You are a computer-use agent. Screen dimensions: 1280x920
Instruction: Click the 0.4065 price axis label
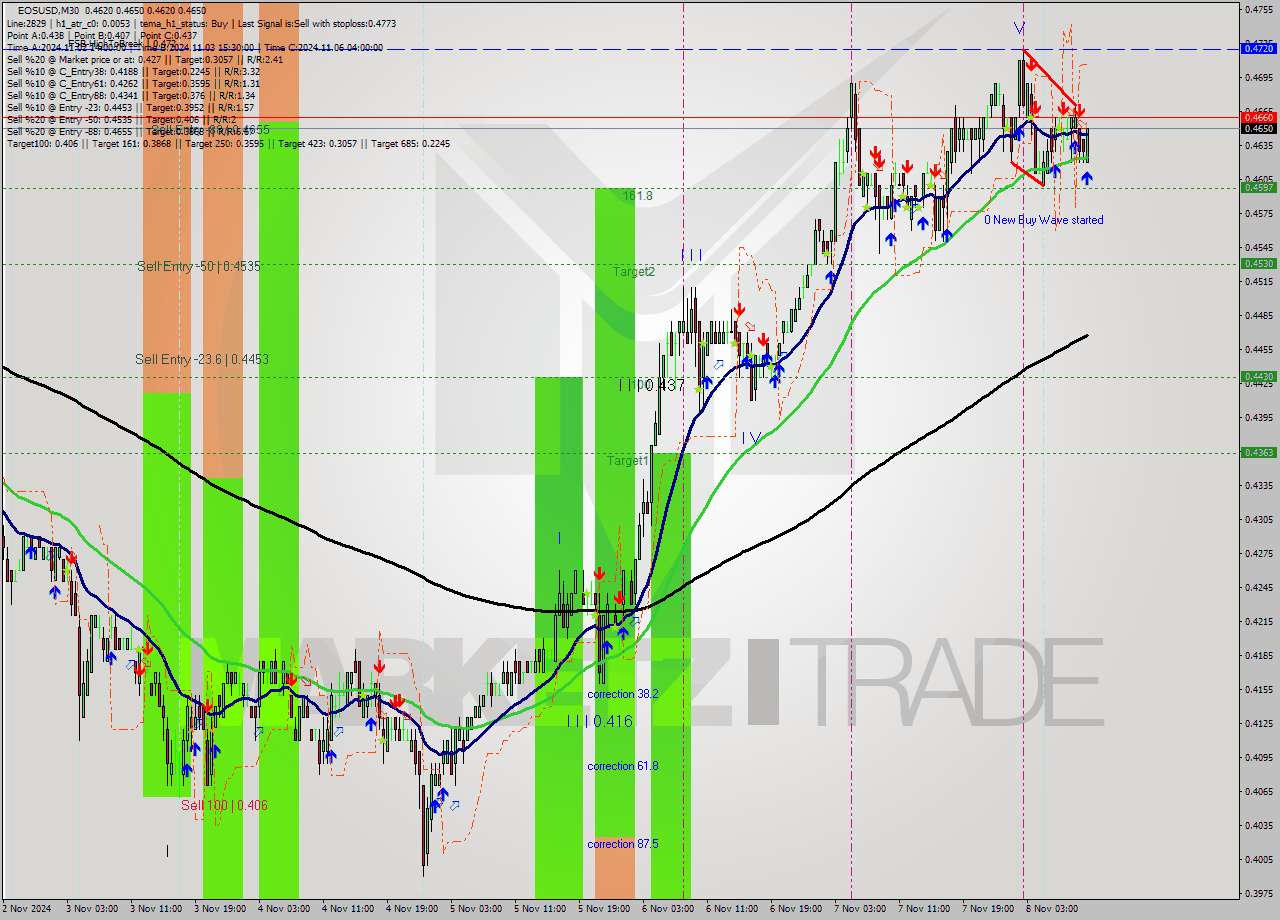1258,791
